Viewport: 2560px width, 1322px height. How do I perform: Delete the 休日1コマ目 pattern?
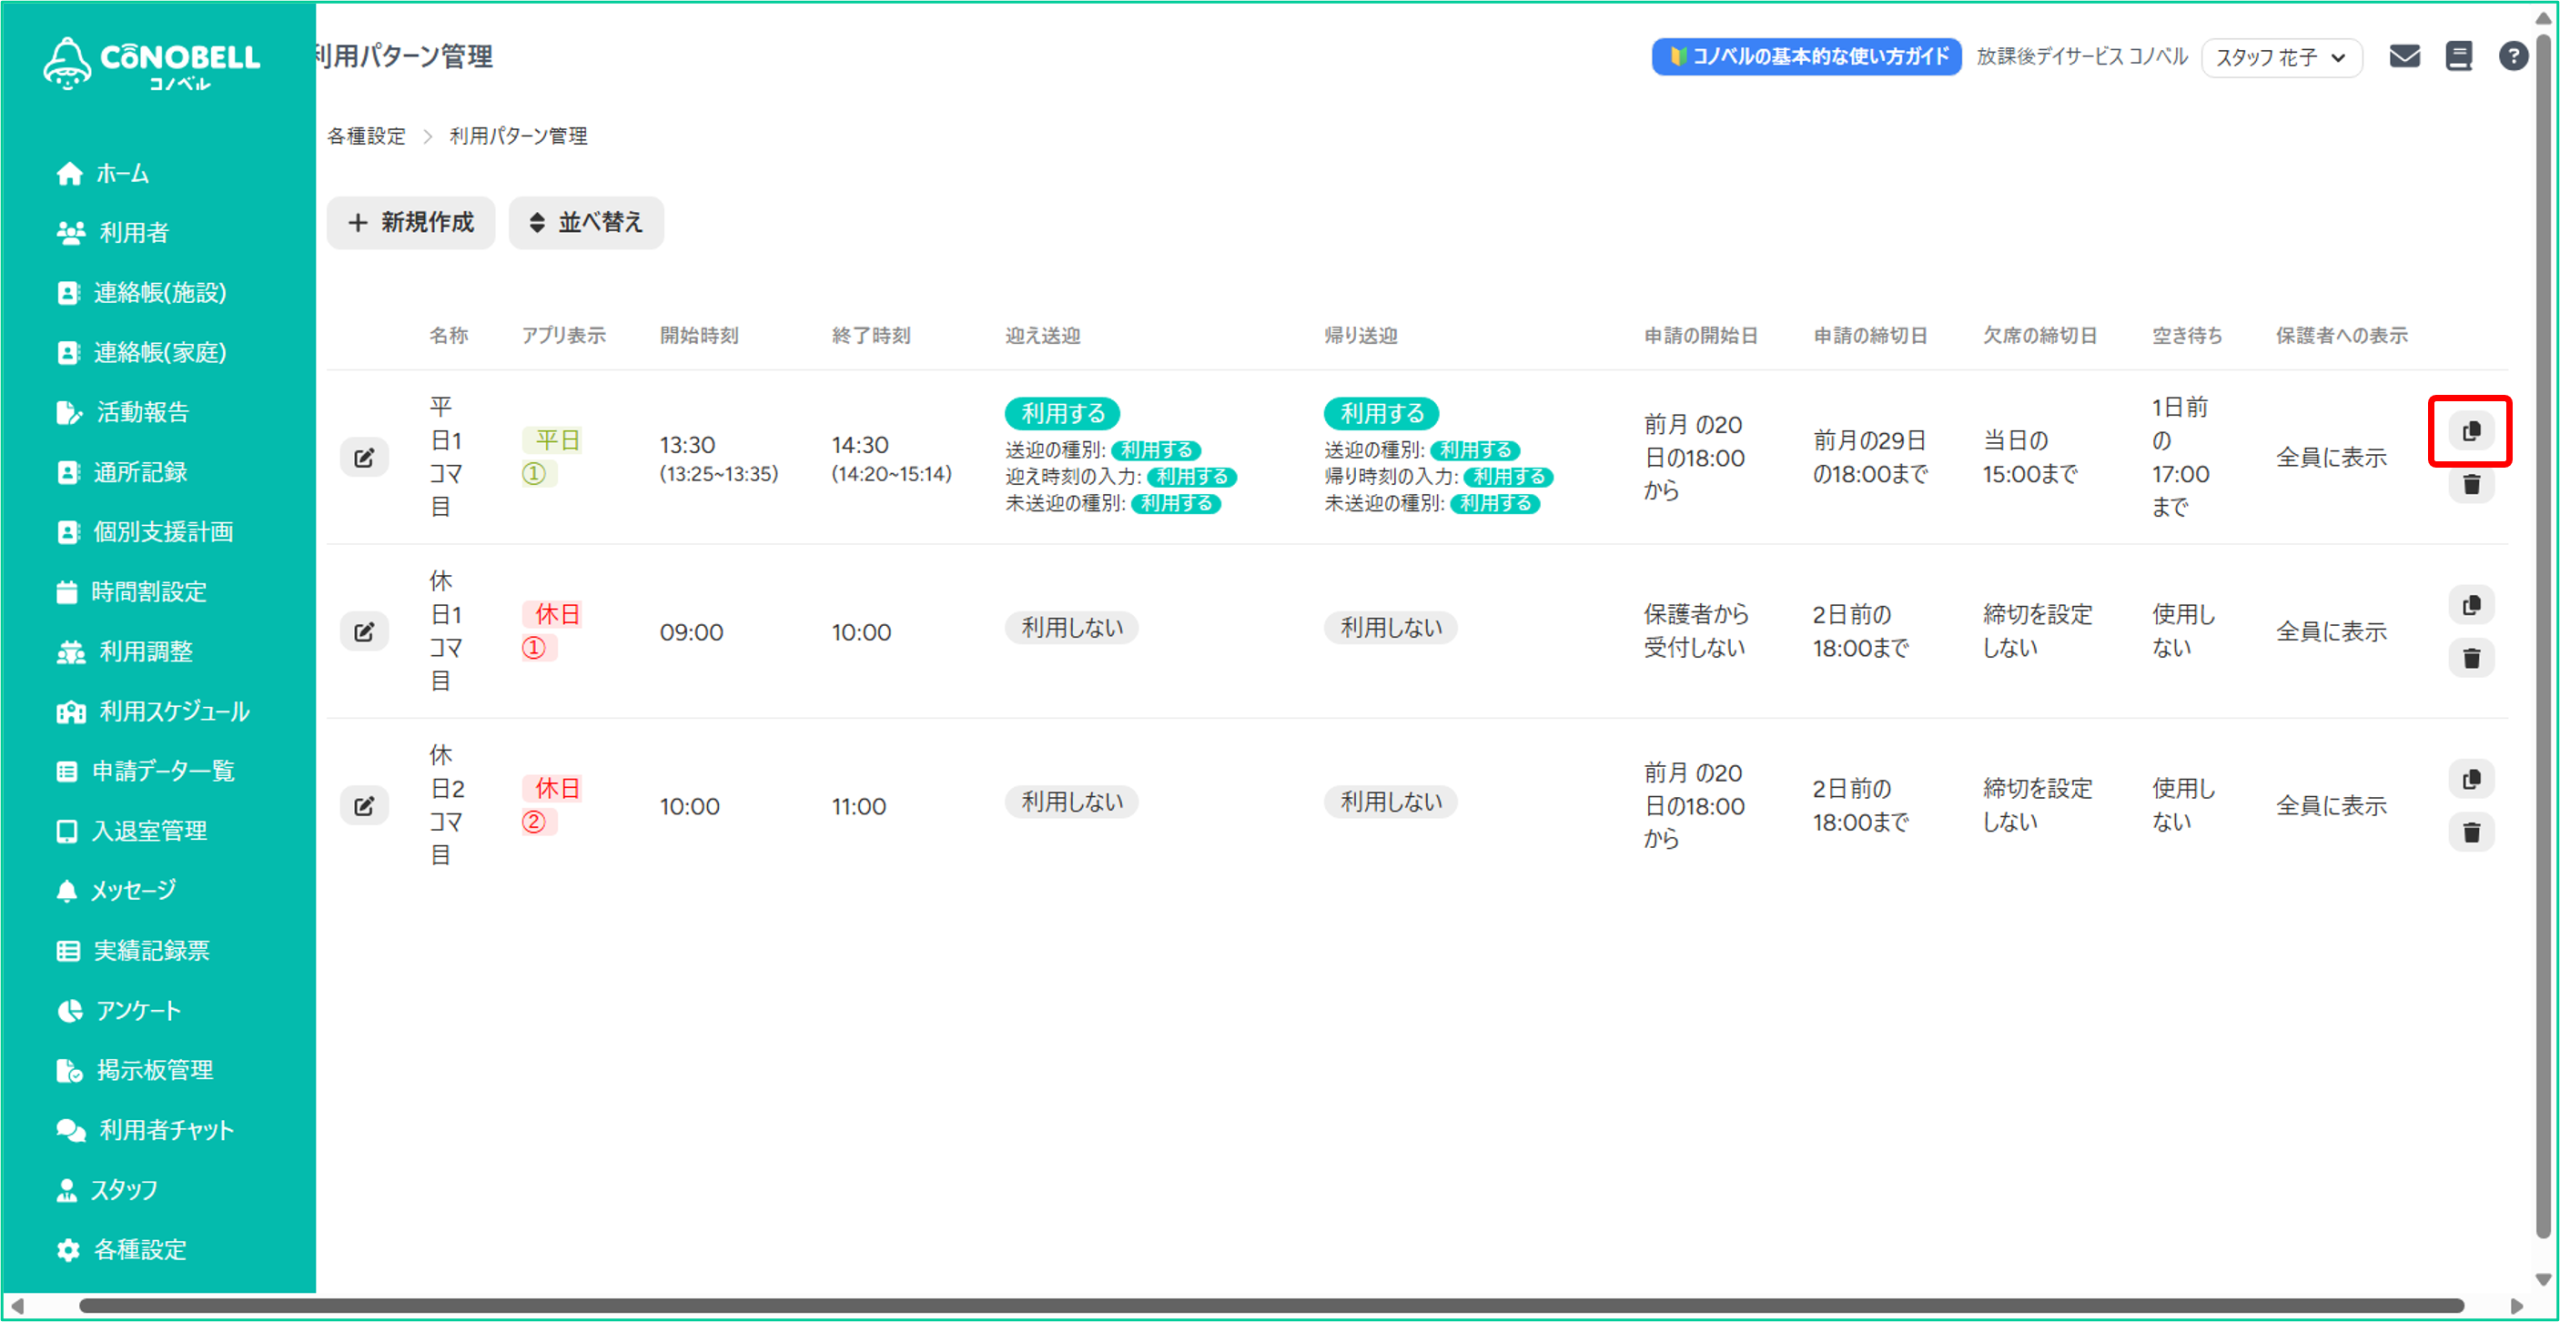[x=2470, y=658]
